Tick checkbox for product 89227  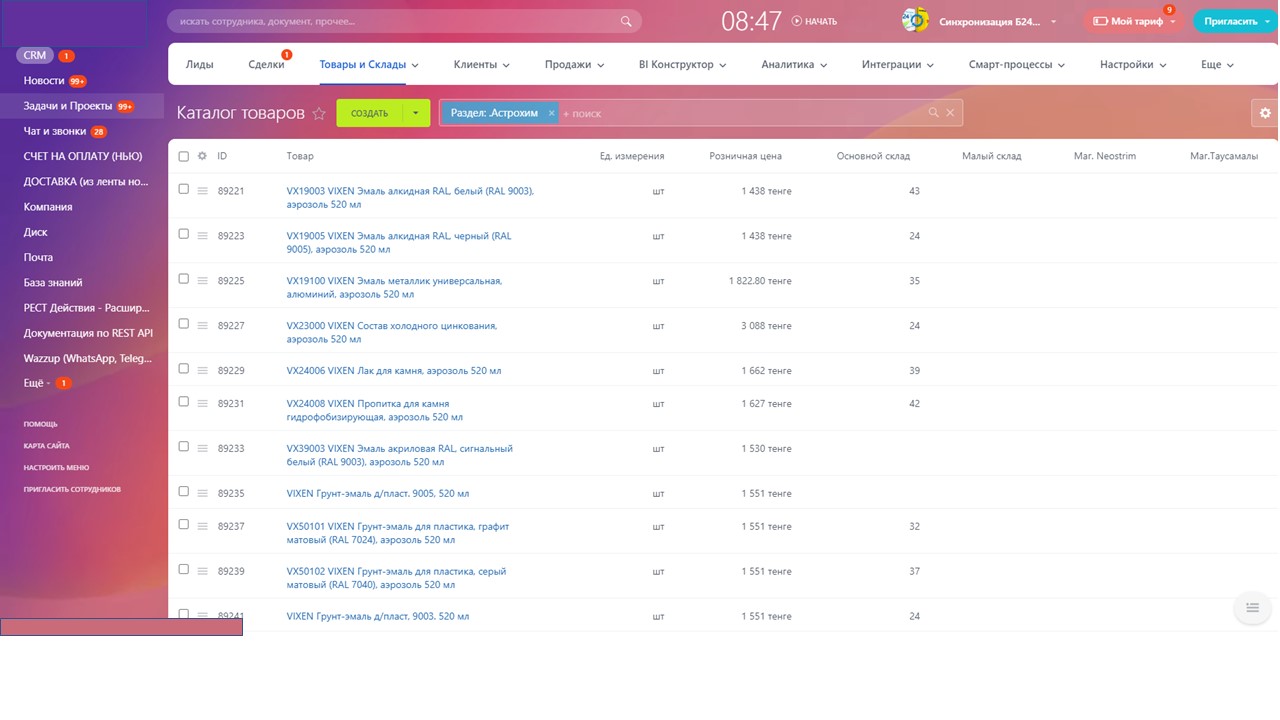coord(183,324)
